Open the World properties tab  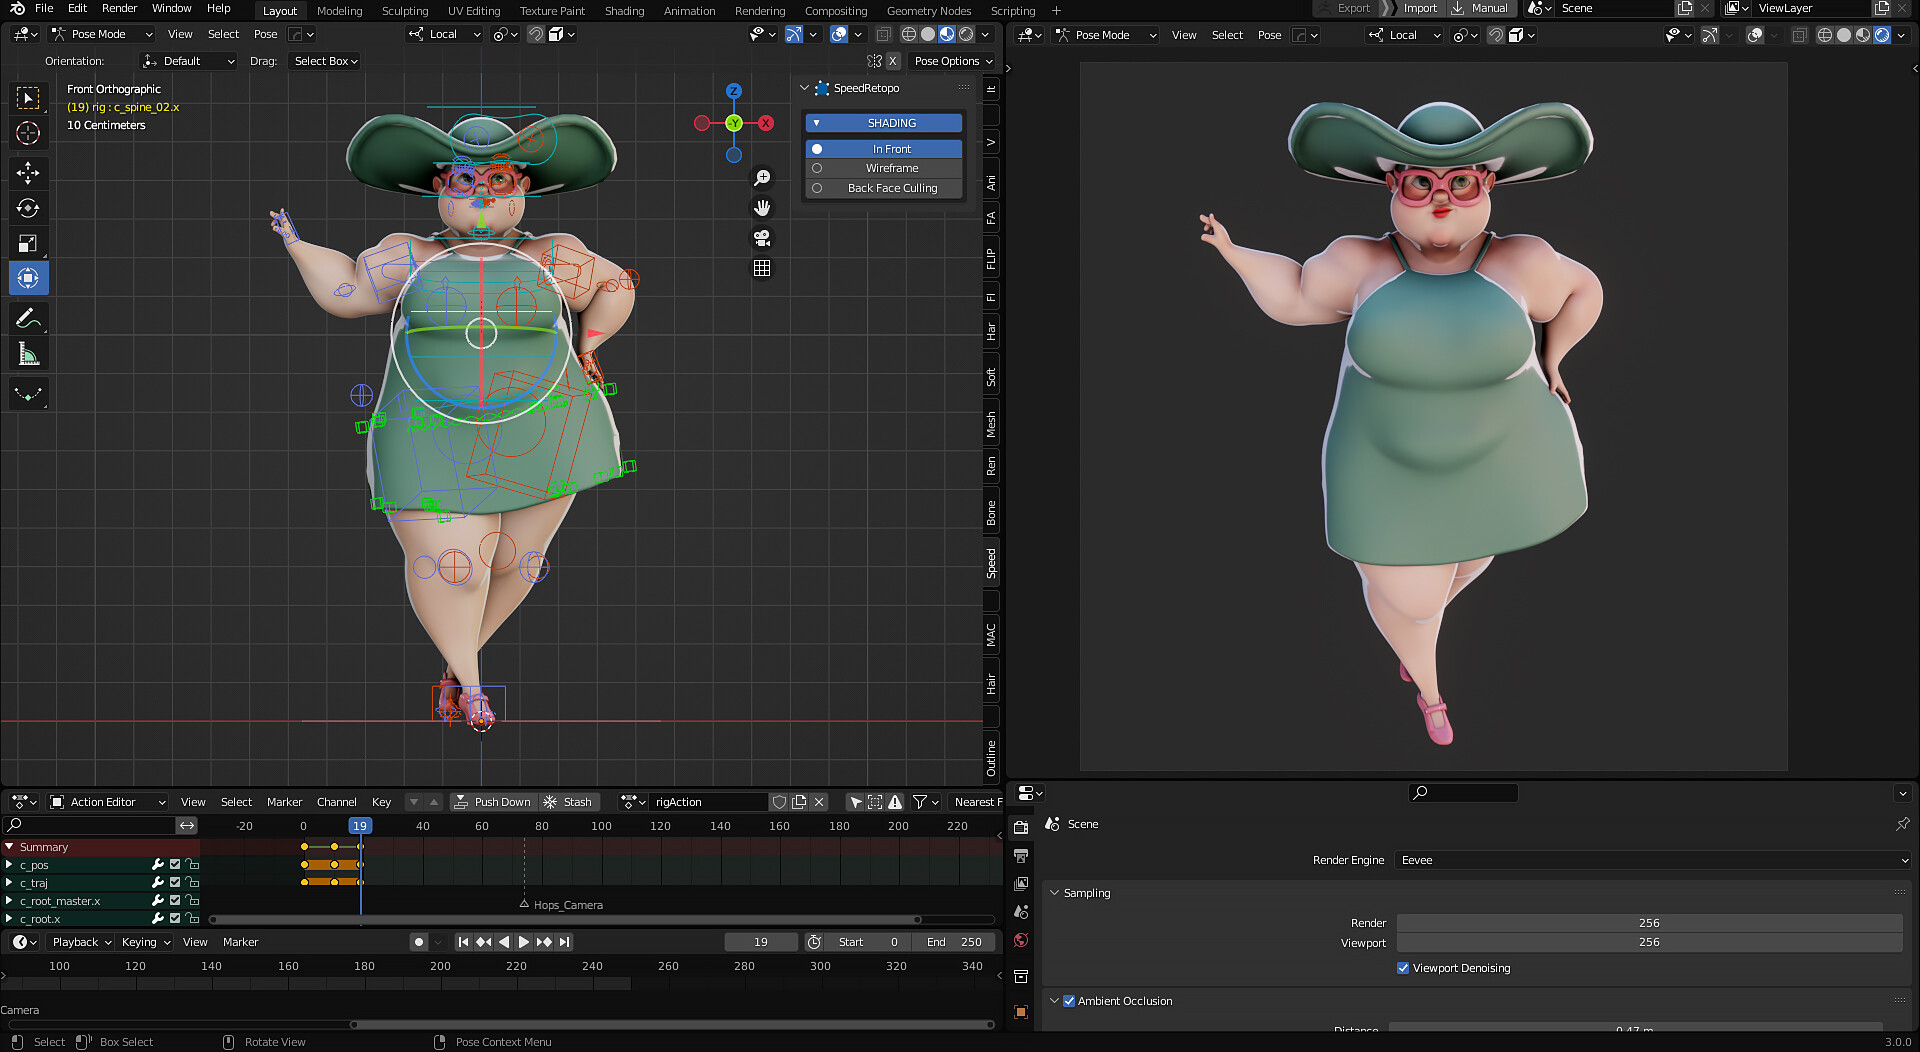pyautogui.click(x=1020, y=940)
